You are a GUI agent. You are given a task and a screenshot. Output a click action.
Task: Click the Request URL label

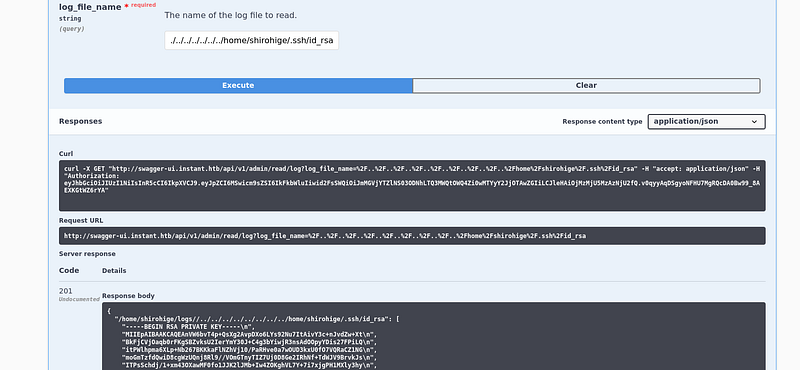[x=81, y=220]
